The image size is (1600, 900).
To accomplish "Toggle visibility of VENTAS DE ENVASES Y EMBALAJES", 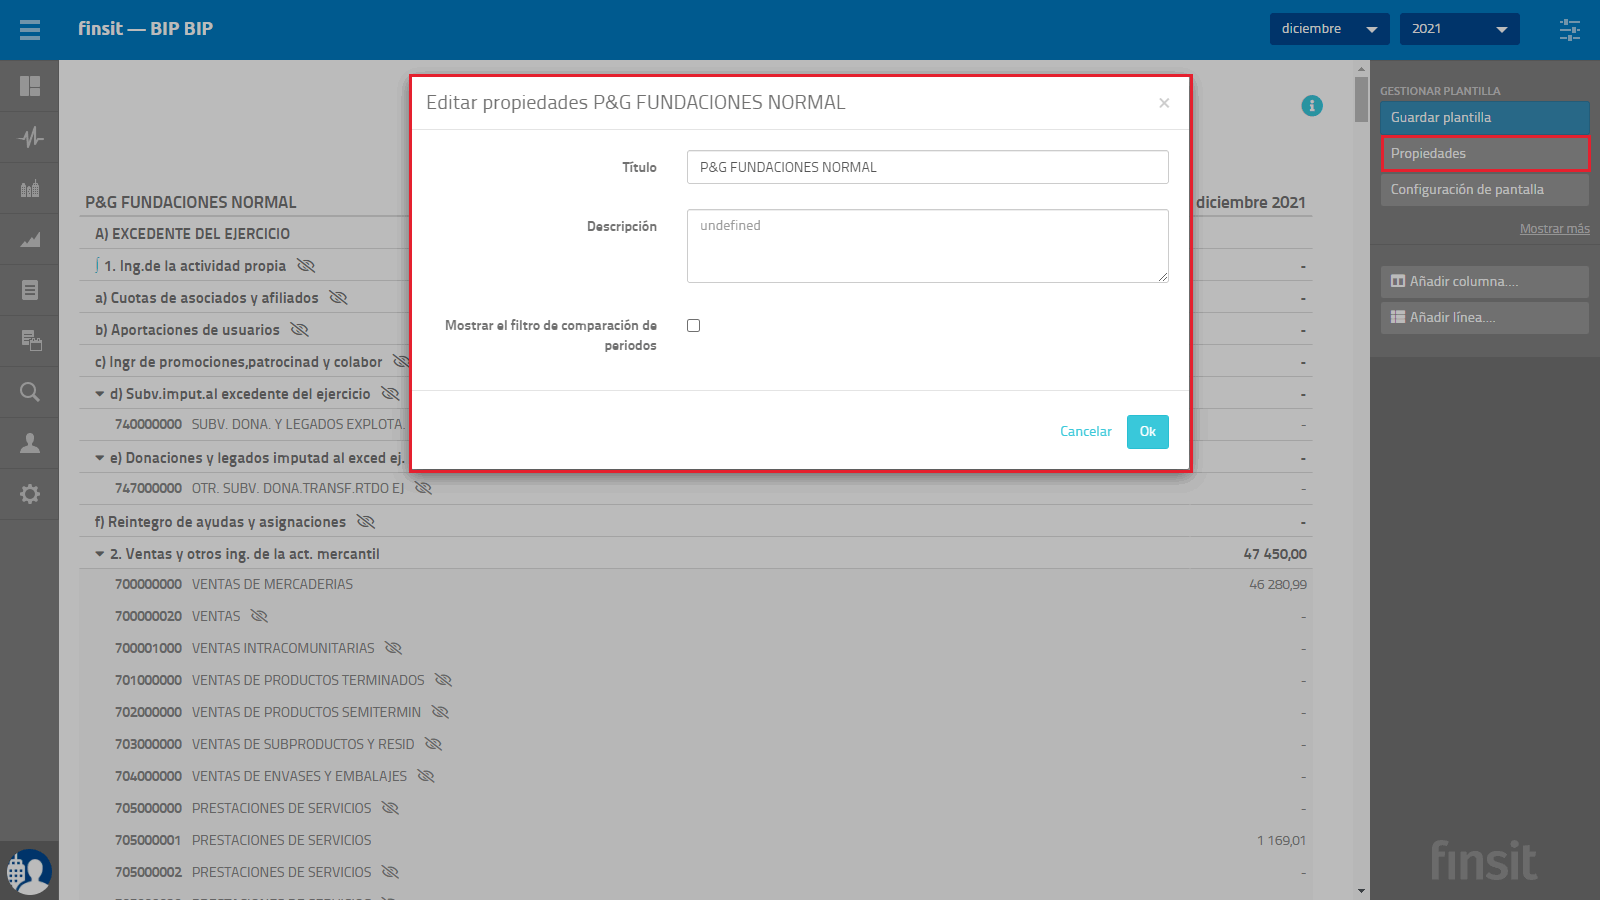I will pyautogui.click(x=425, y=776).
